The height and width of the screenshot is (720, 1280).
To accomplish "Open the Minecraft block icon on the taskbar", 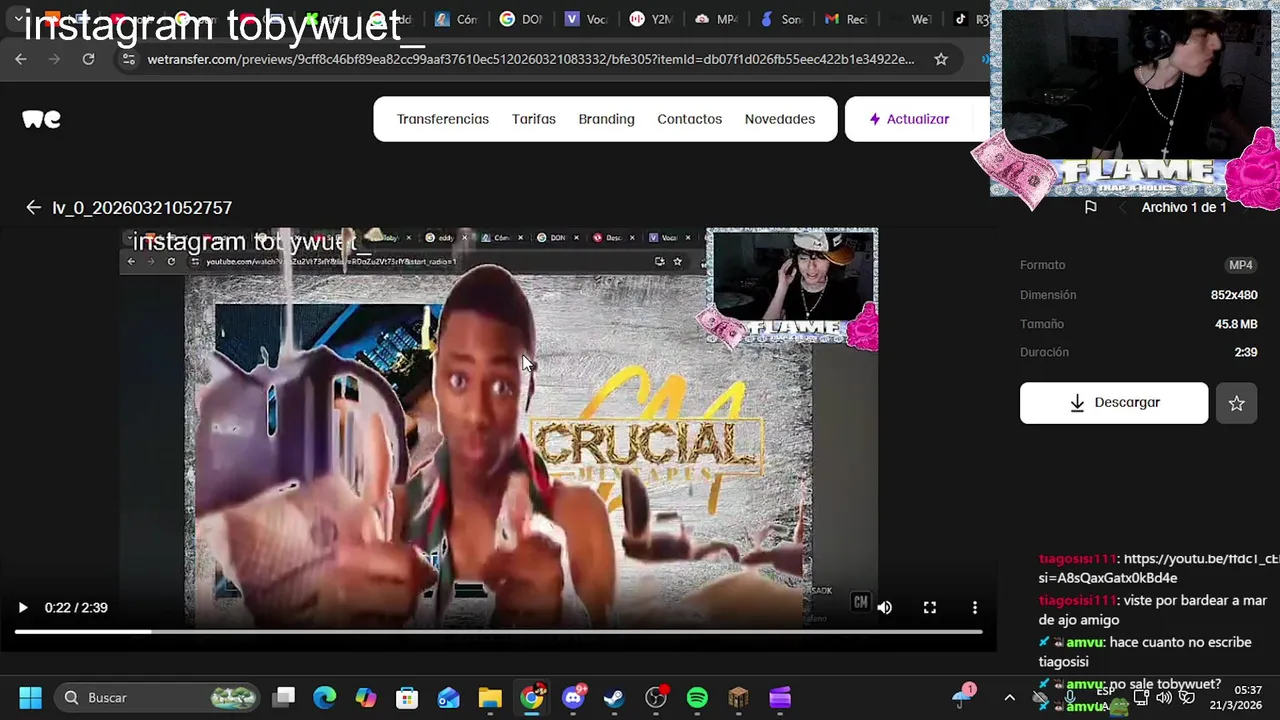I will [x=738, y=698].
